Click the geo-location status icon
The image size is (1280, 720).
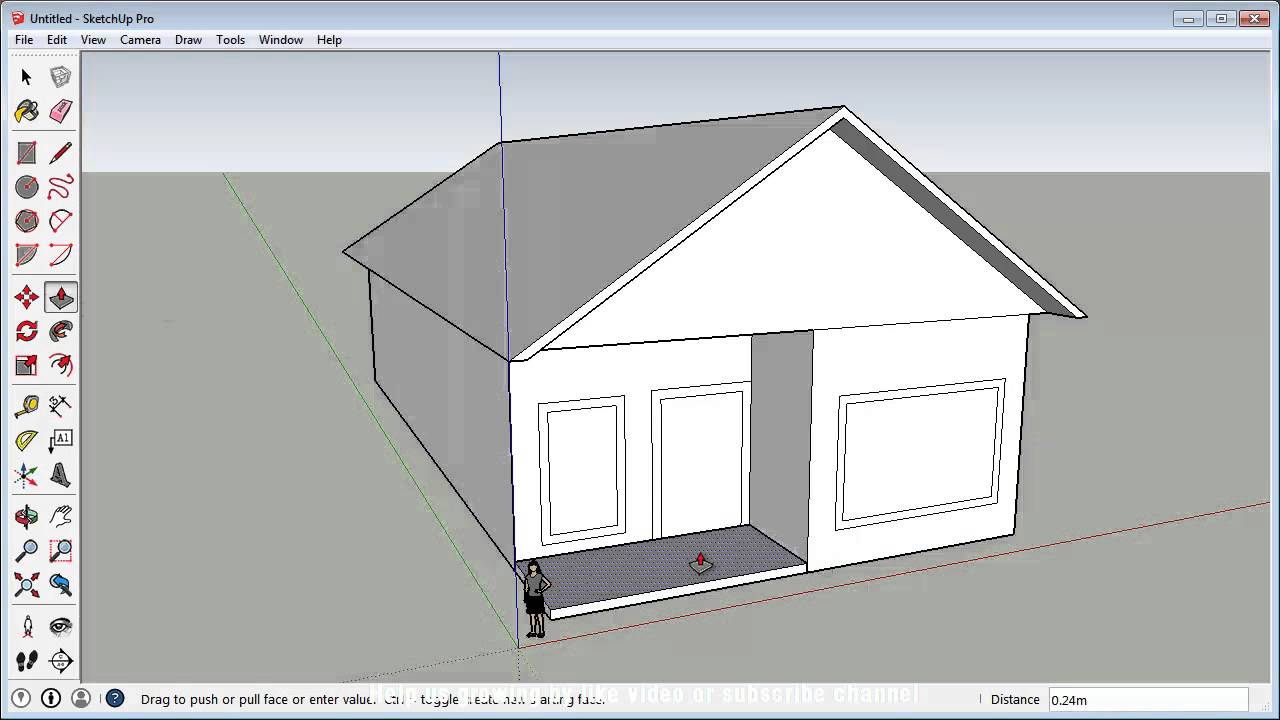21,698
